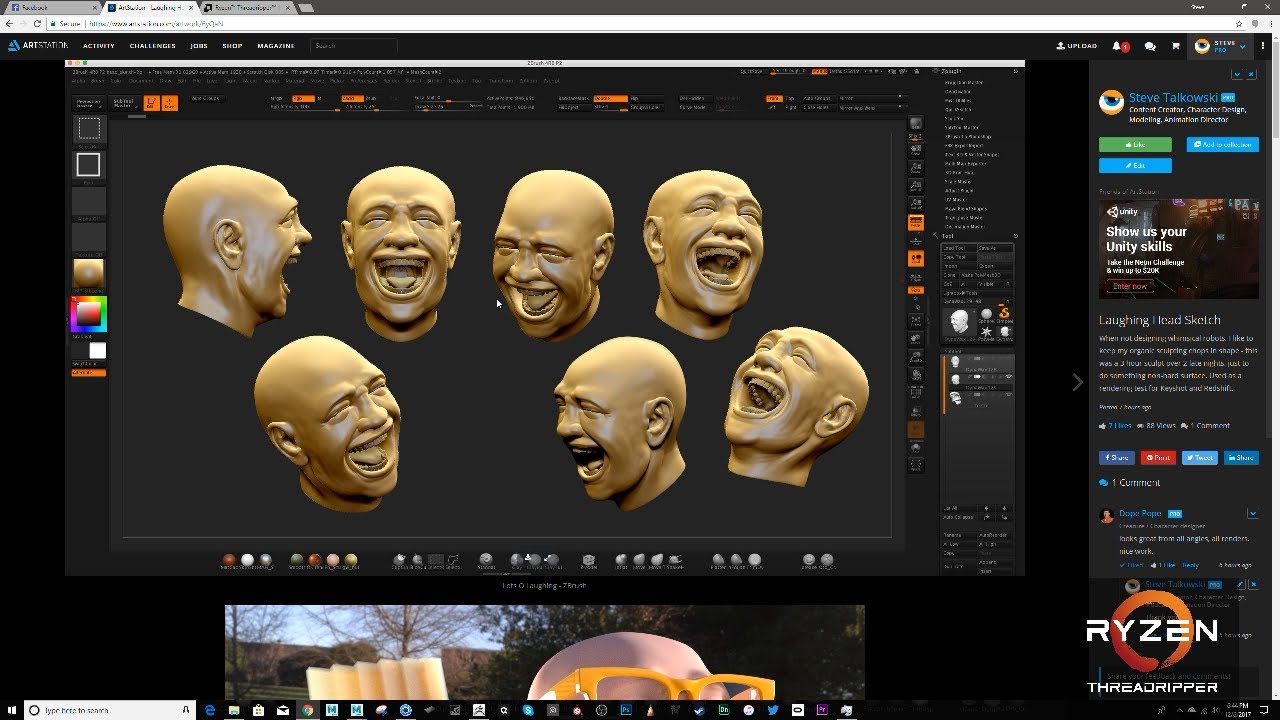Screen dimensions: 1280x720
Task: Open the Magazine link
Action: [x=276, y=46]
